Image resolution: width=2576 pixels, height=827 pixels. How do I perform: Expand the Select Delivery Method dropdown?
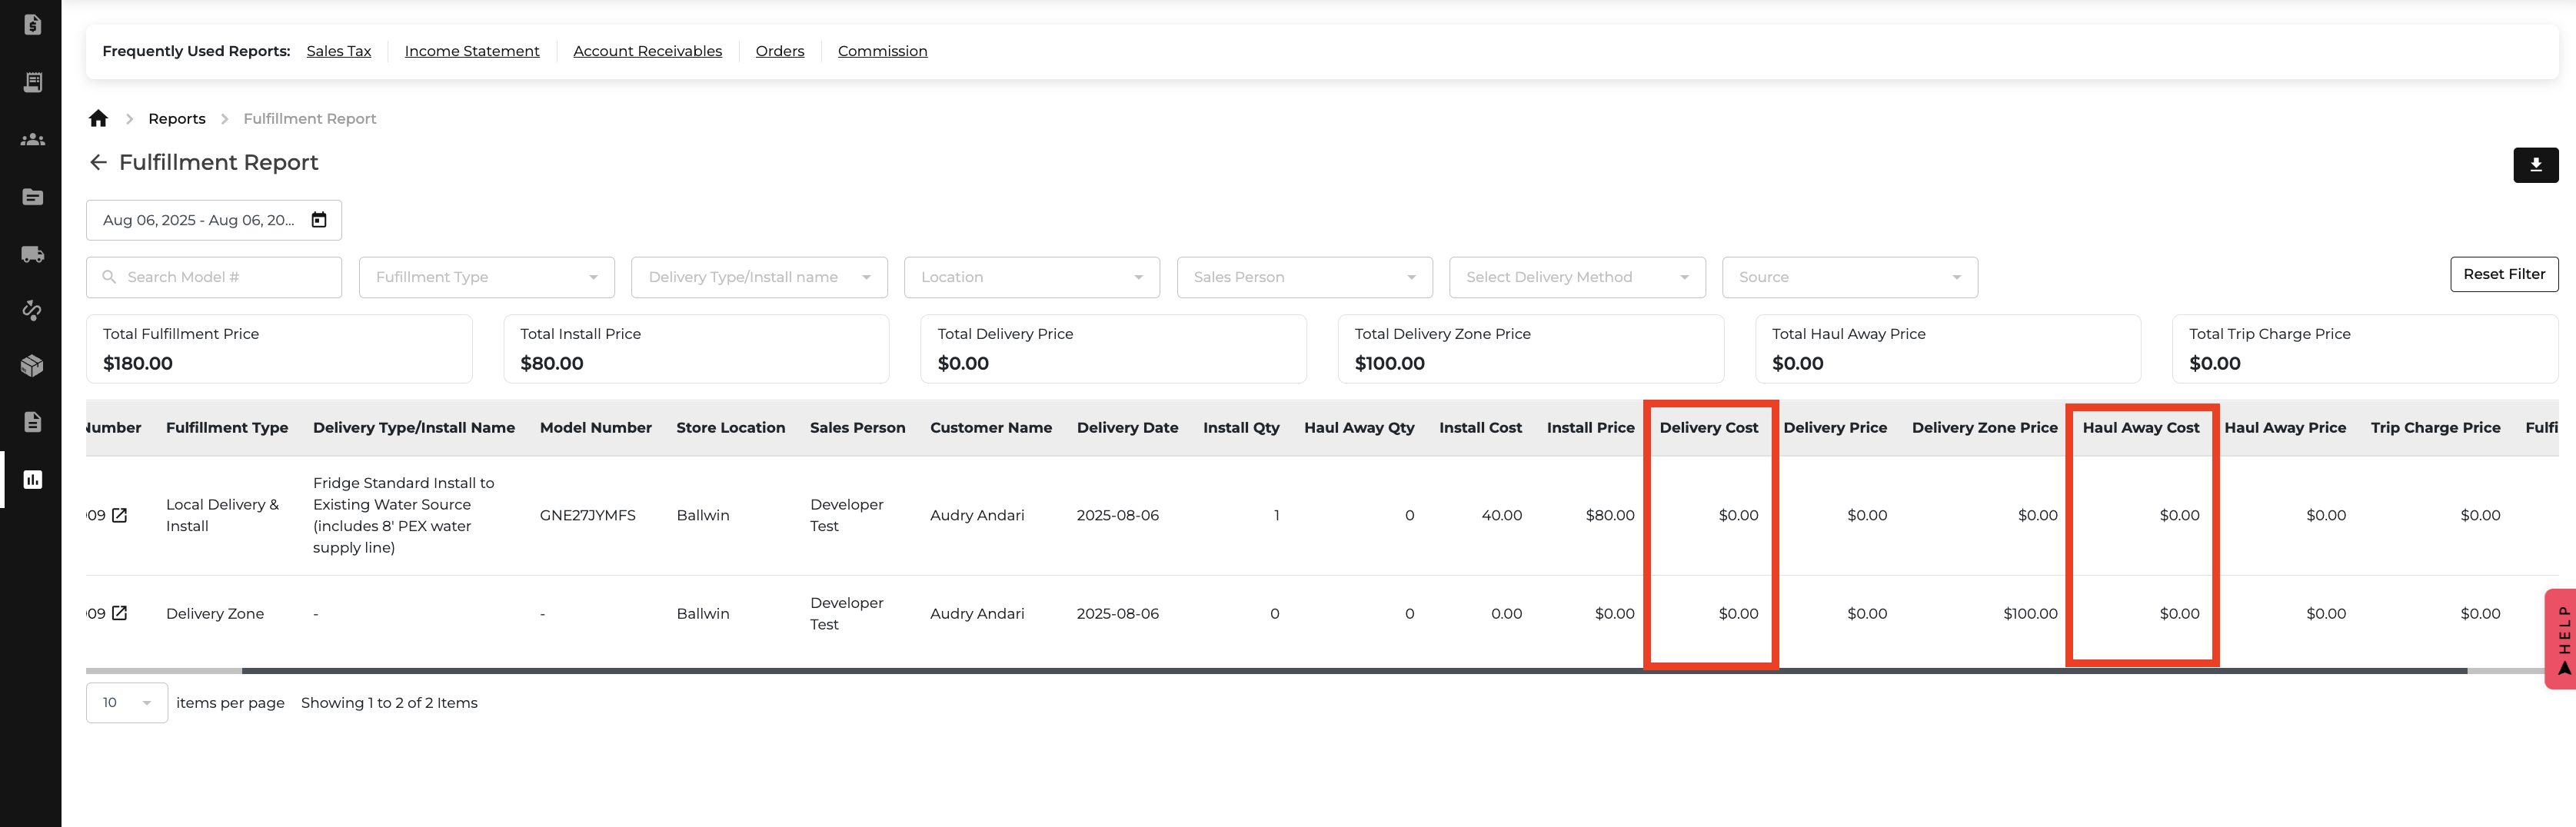point(1577,277)
